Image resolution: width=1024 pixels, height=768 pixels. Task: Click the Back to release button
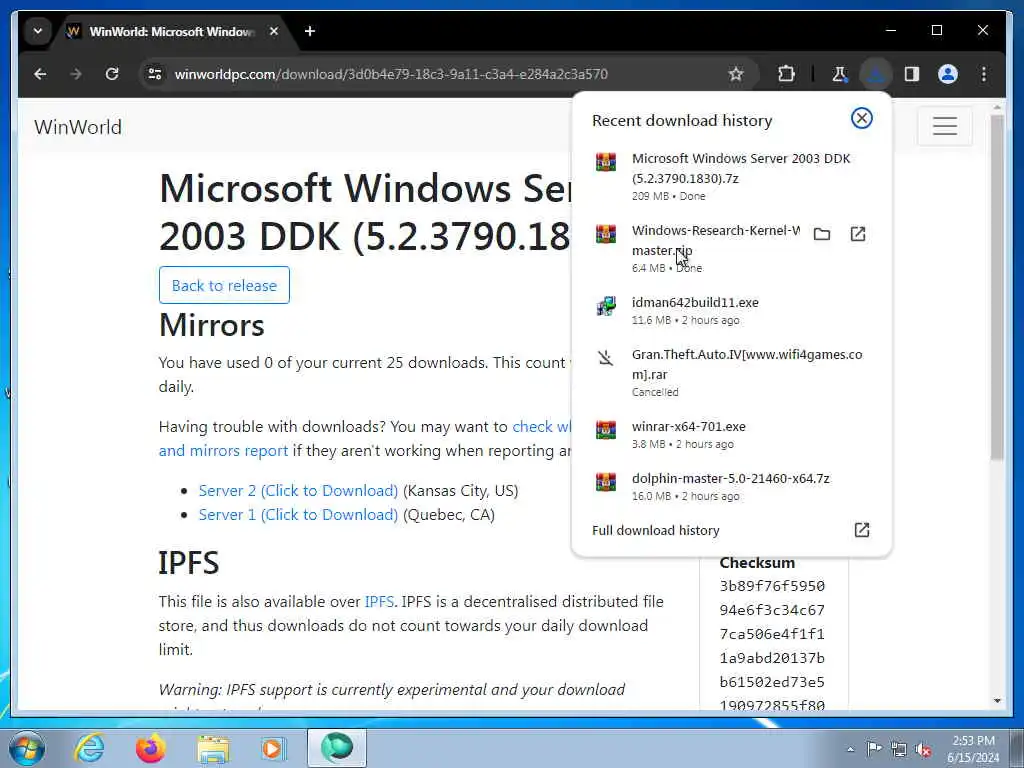(224, 285)
